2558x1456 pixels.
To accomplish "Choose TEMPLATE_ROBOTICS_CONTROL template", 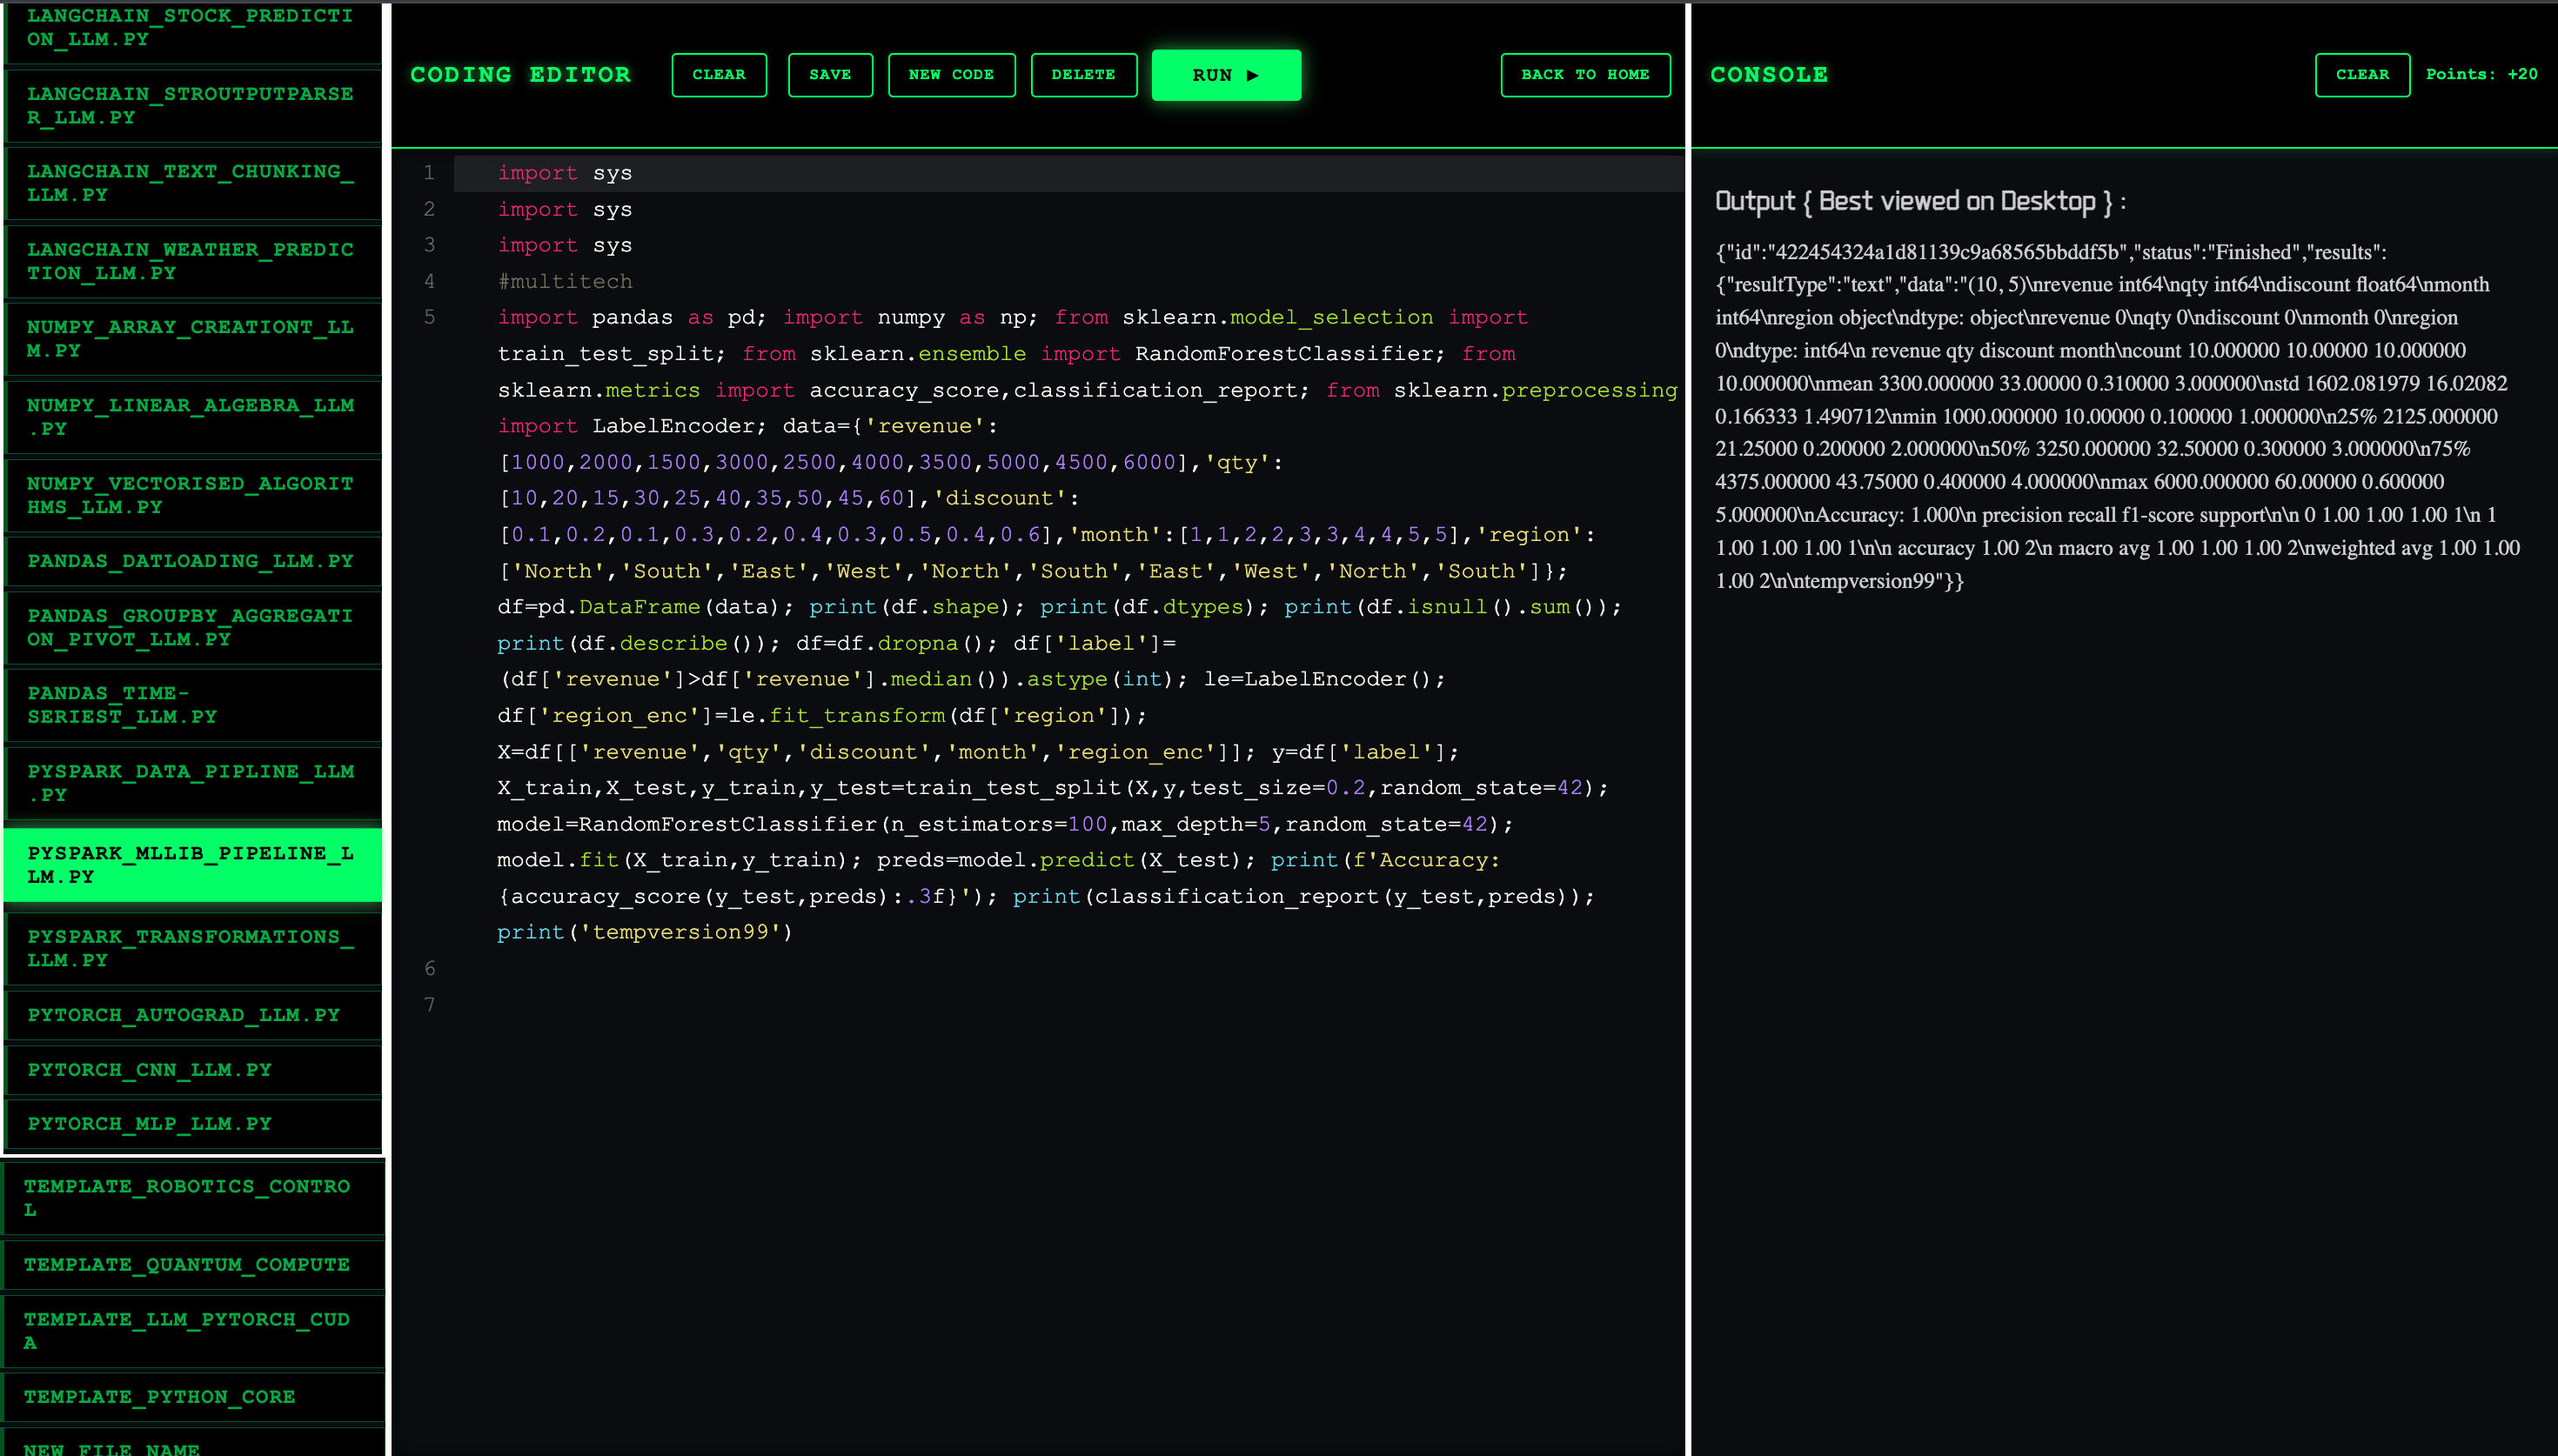I will click(193, 1199).
